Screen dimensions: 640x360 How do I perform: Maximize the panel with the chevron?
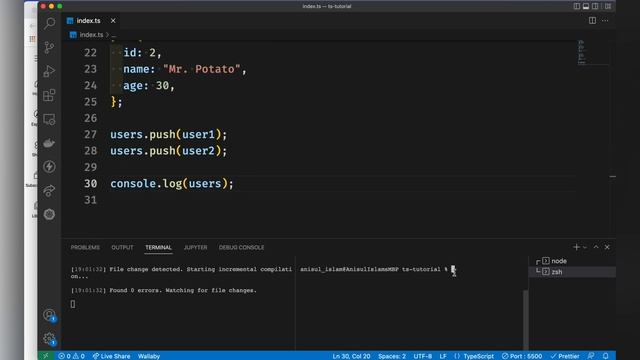coord(596,247)
